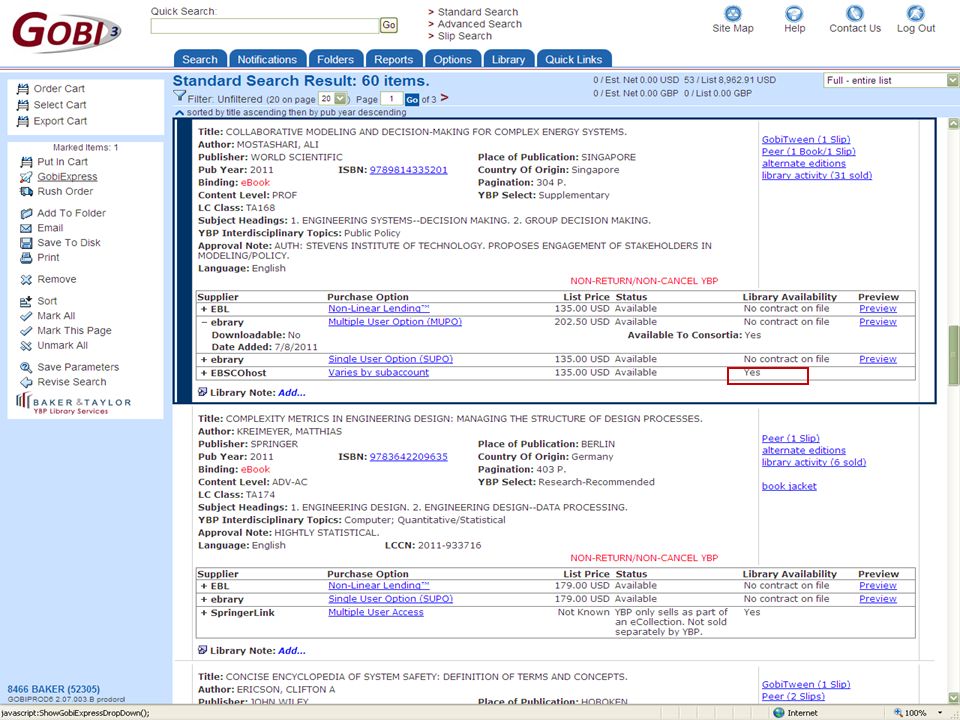960x720 pixels.
Task: Open the Notifications tab
Action: (267, 59)
